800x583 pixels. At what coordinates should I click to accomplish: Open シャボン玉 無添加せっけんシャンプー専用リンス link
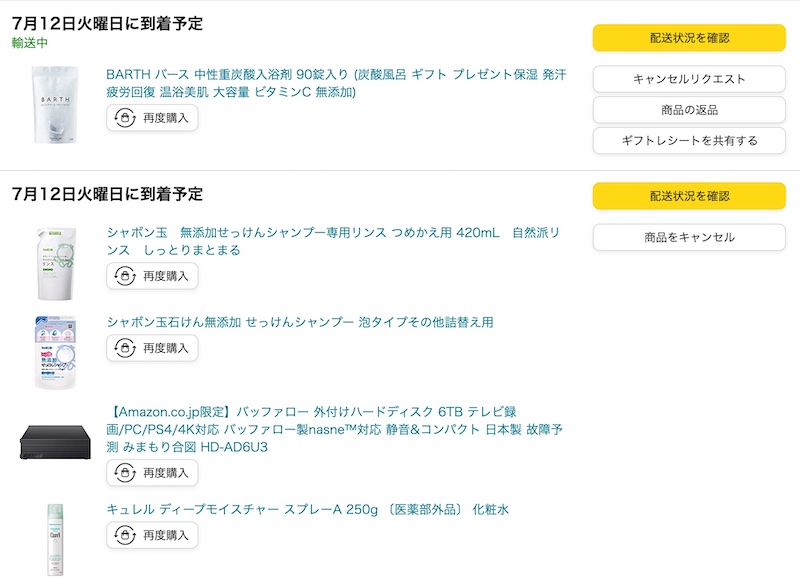[x=333, y=241]
